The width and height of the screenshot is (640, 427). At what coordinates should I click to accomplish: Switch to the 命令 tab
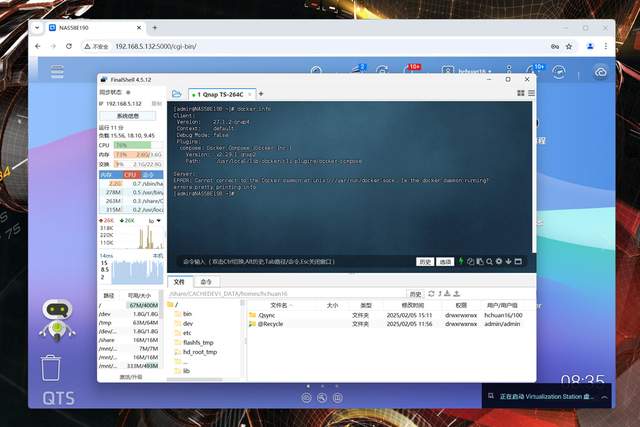pyautogui.click(x=206, y=282)
